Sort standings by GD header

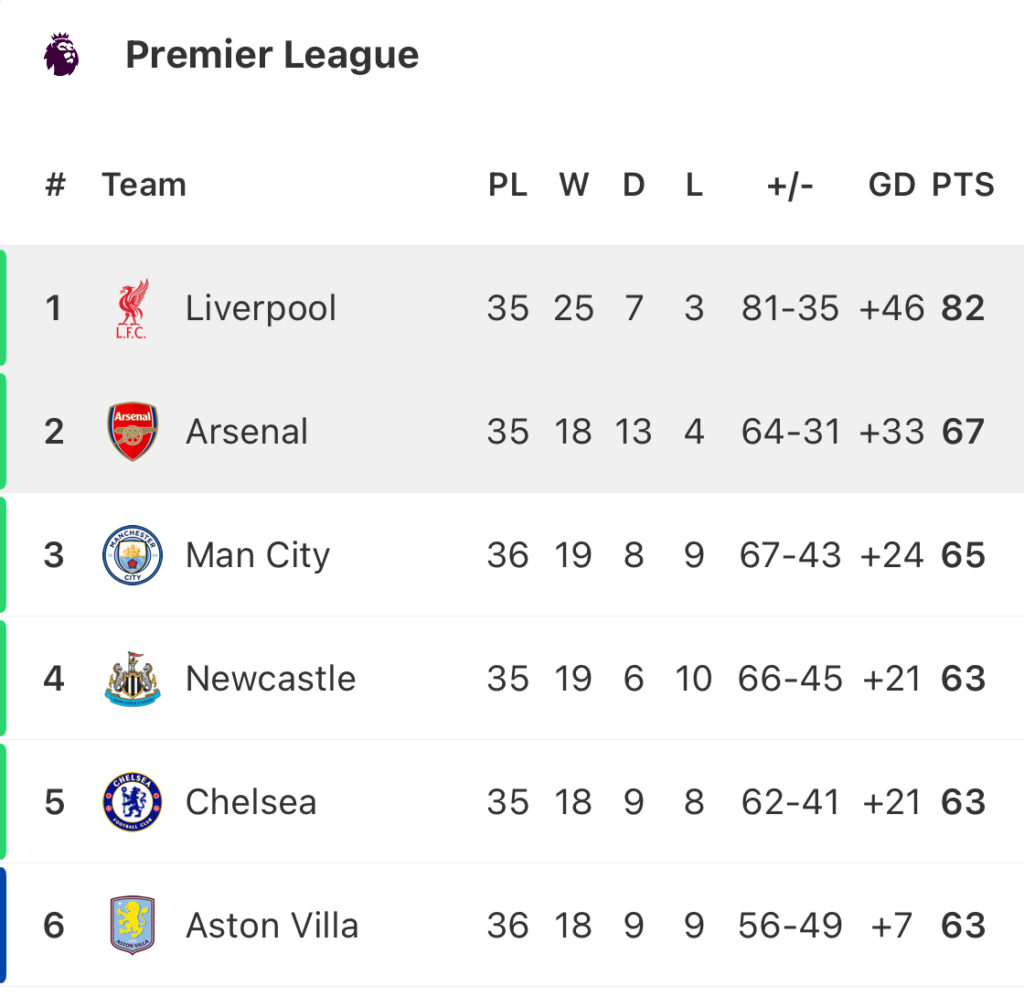click(891, 185)
